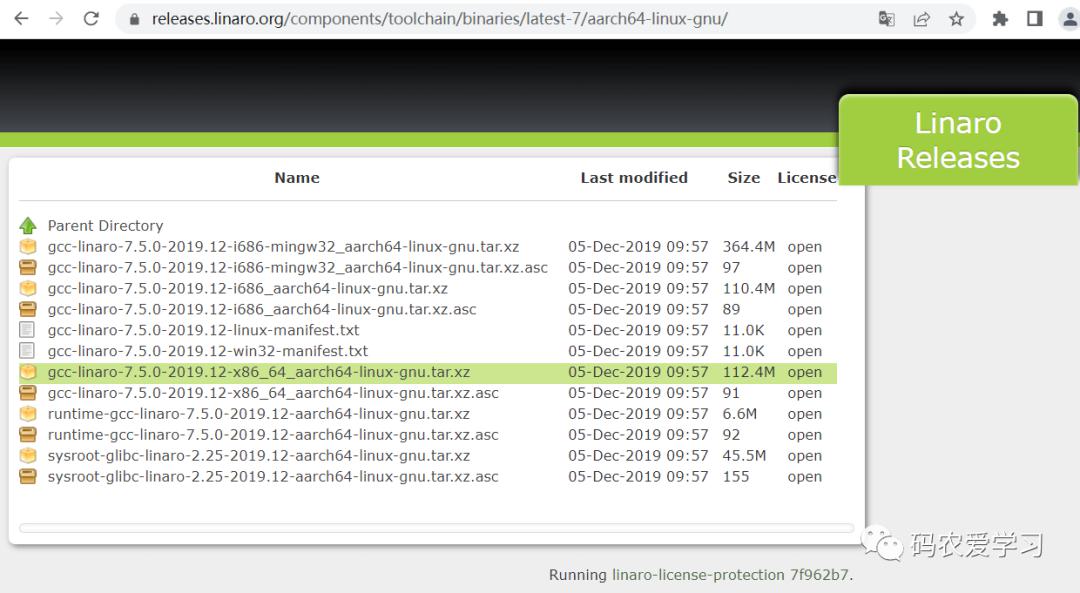Go forward in browser history

tap(56, 19)
